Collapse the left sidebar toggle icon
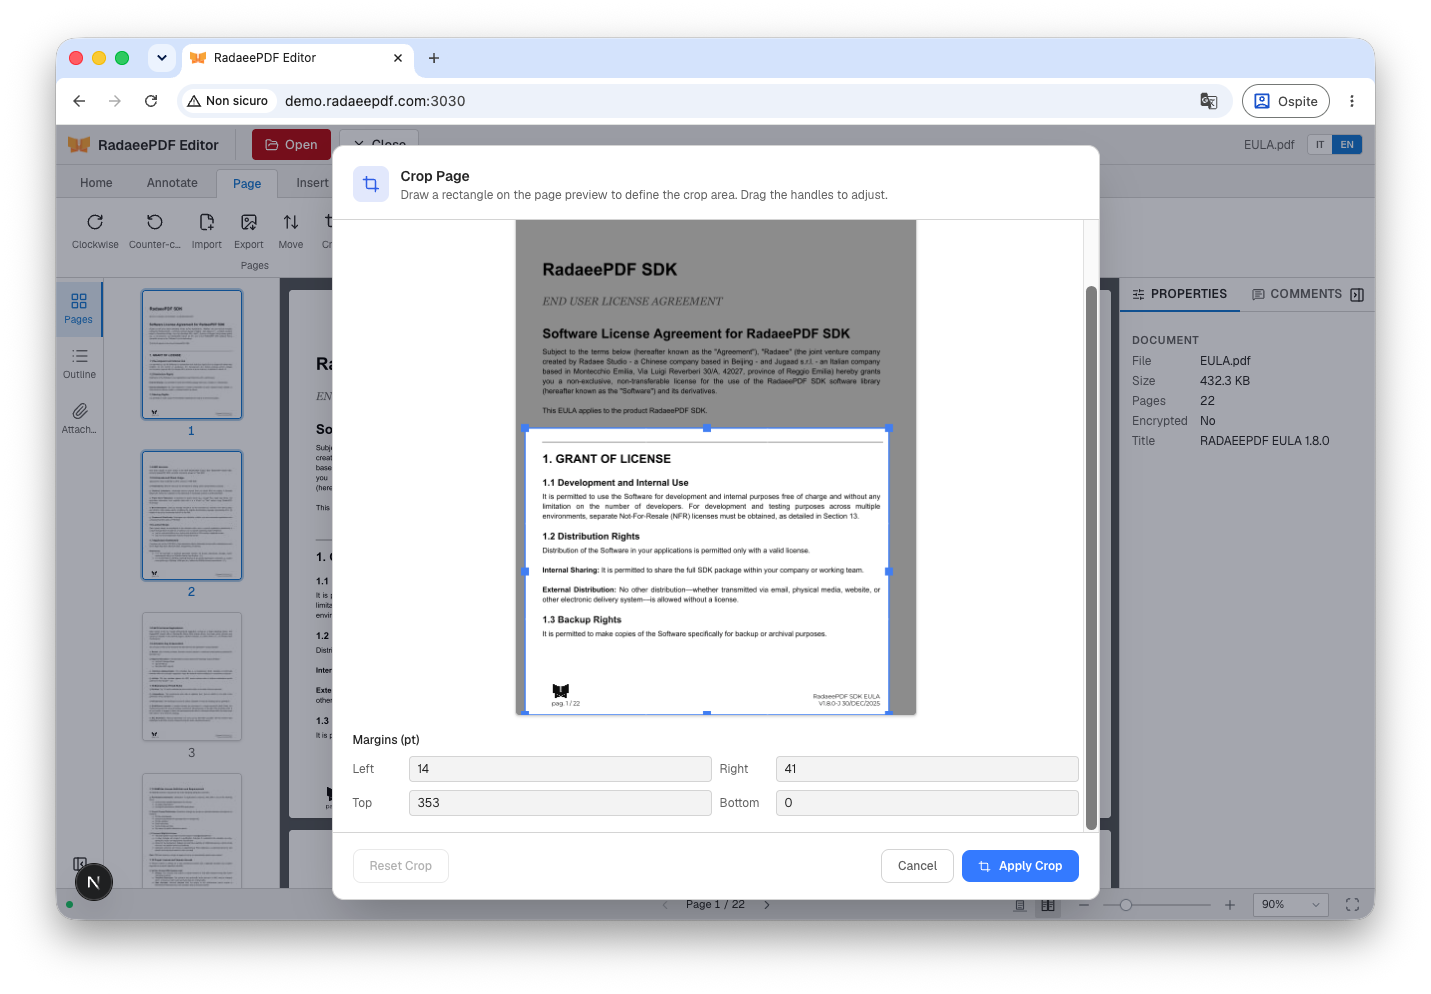 click(80, 864)
